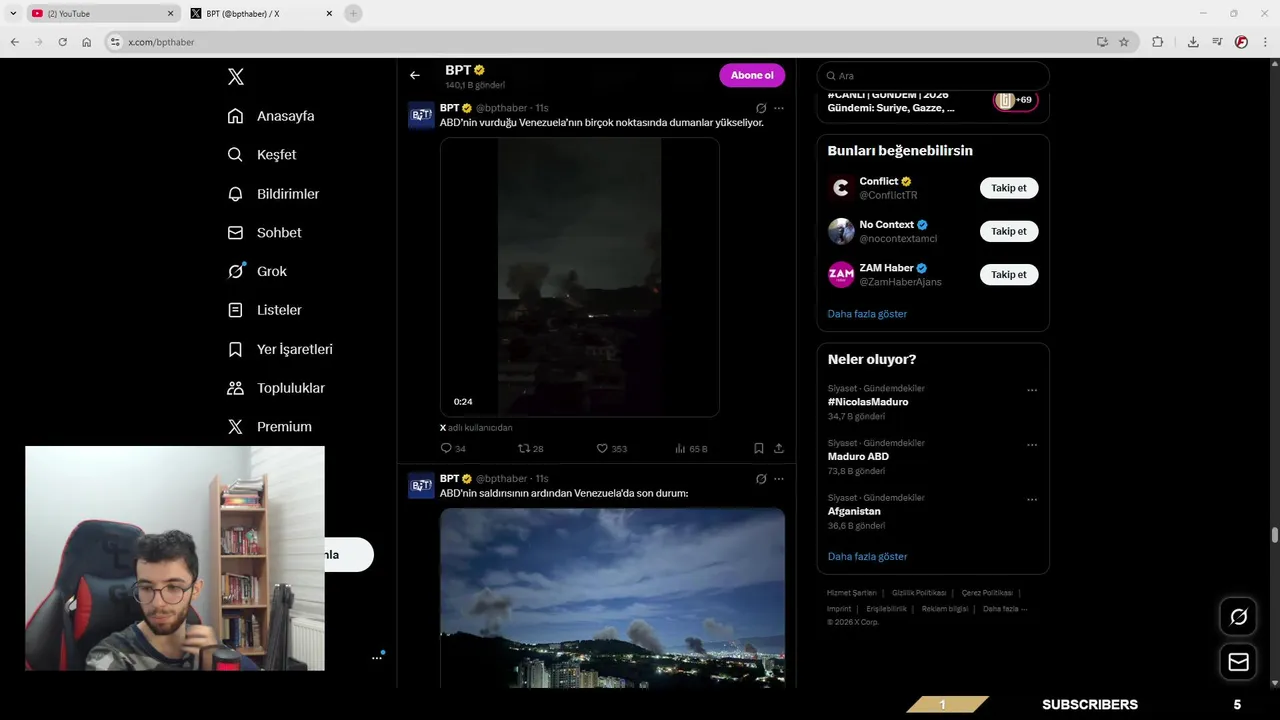
Task: Open browser extensions menu
Action: [1158, 42]
